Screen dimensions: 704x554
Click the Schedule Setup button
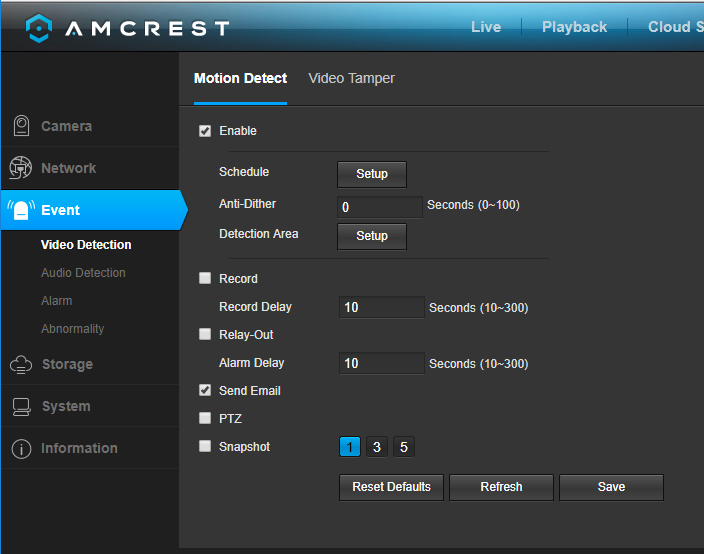(372, 174)
